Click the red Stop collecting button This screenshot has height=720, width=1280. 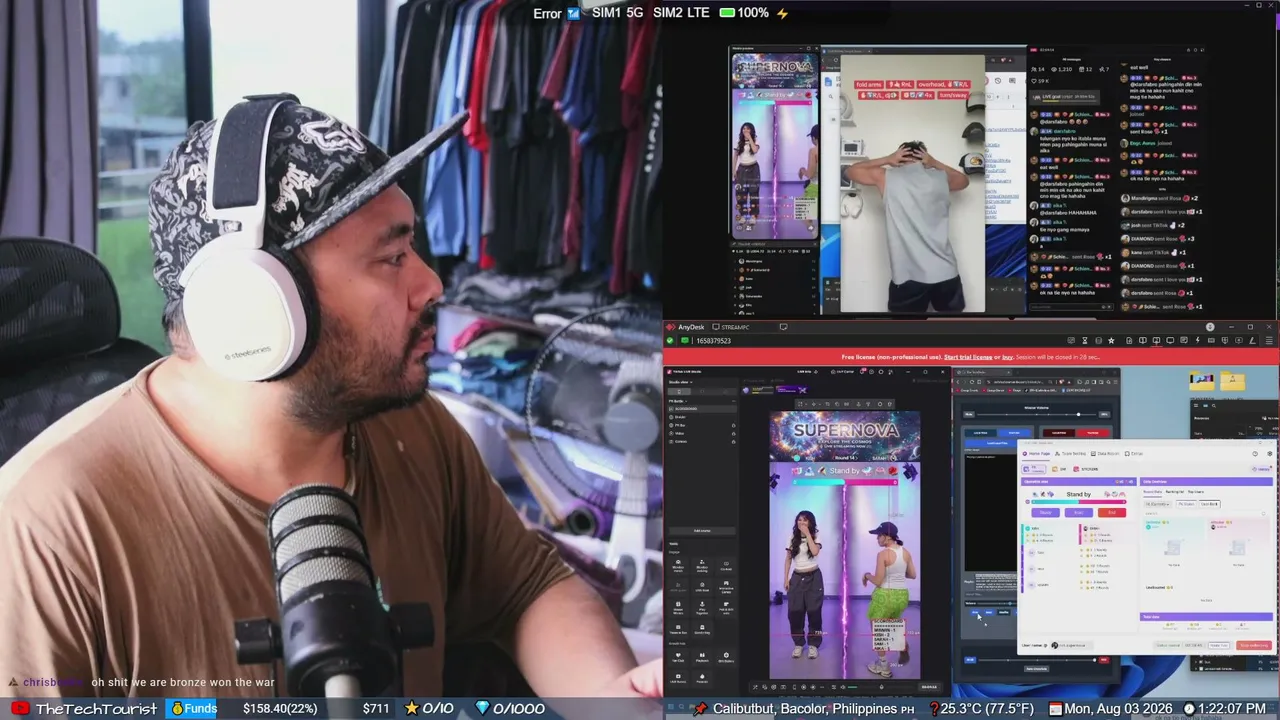[1253, 645]
